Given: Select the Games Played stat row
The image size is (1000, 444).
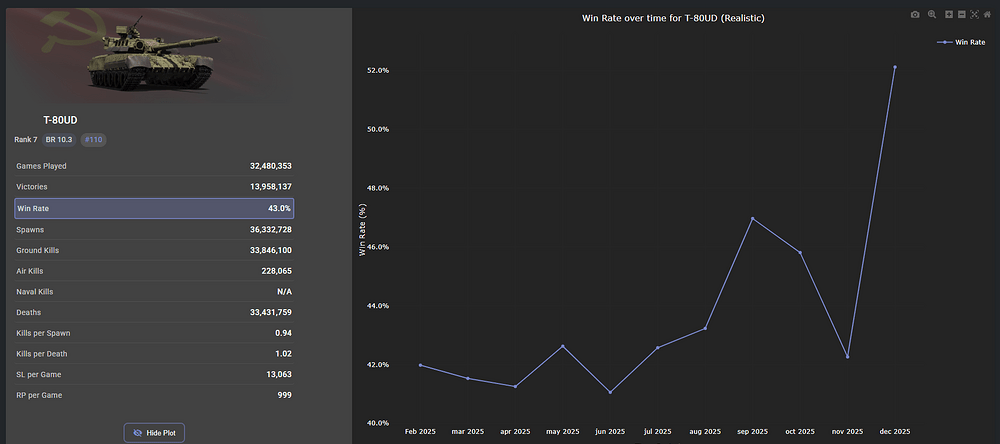Looking at the screenshot, I should tap(154, 166).
